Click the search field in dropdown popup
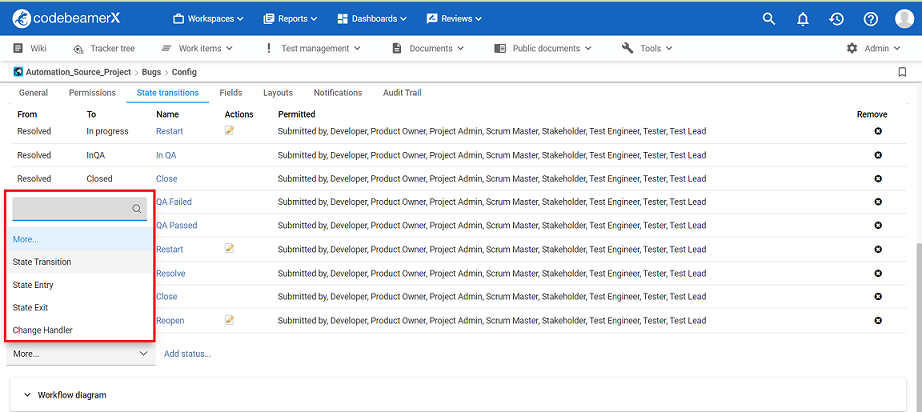 pos(72,209)
